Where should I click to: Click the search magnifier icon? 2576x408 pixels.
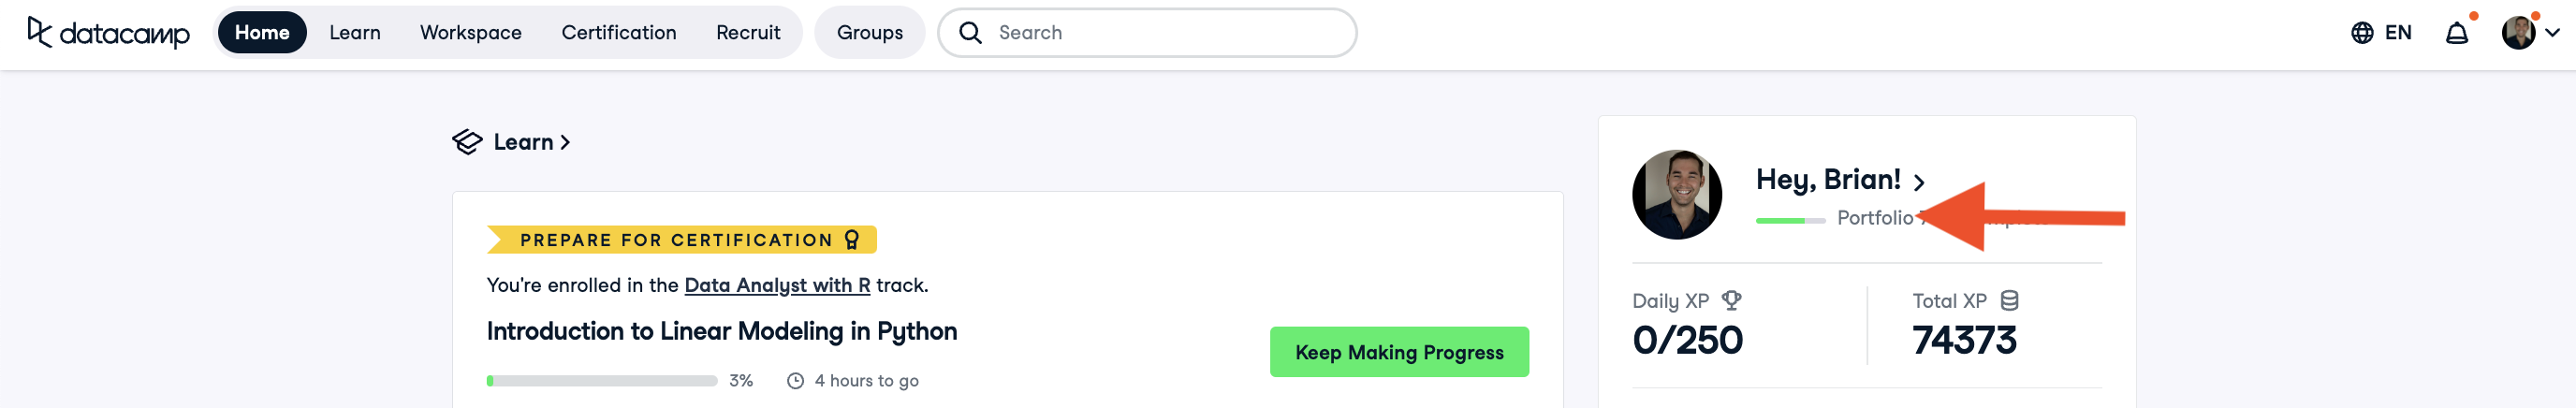(970, 33)
